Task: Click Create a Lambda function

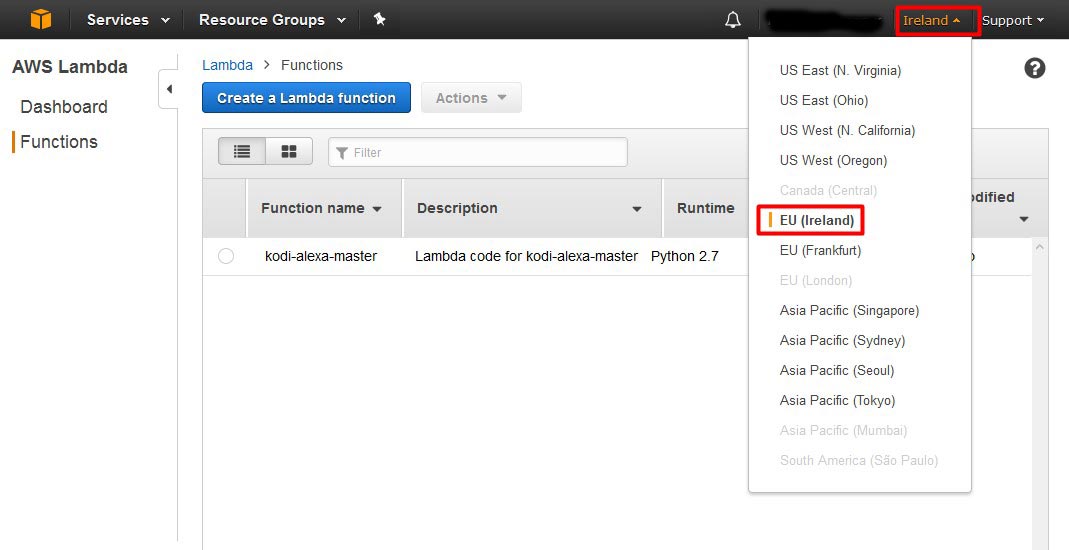Action: 306,97
